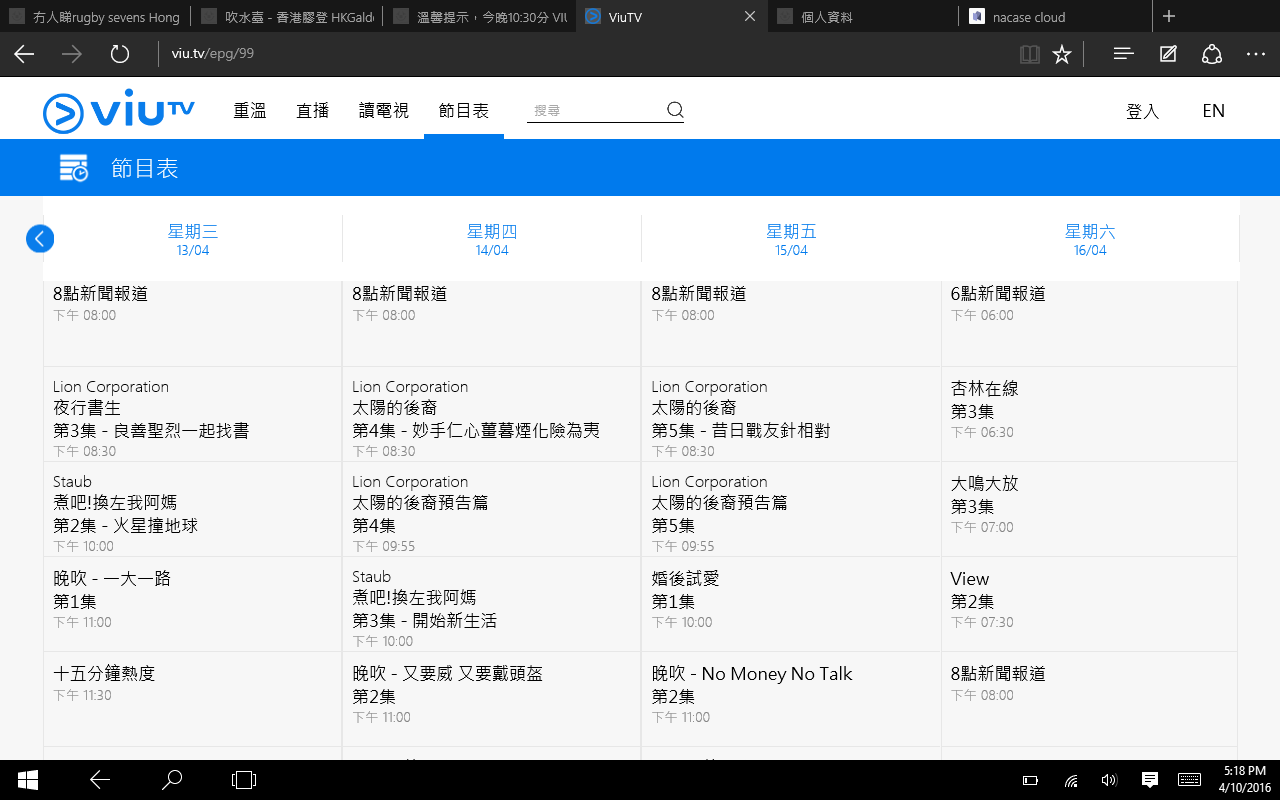Open 重溫 menu item
Viewport: 1280px width, 800px height.
tap(250, 111)
